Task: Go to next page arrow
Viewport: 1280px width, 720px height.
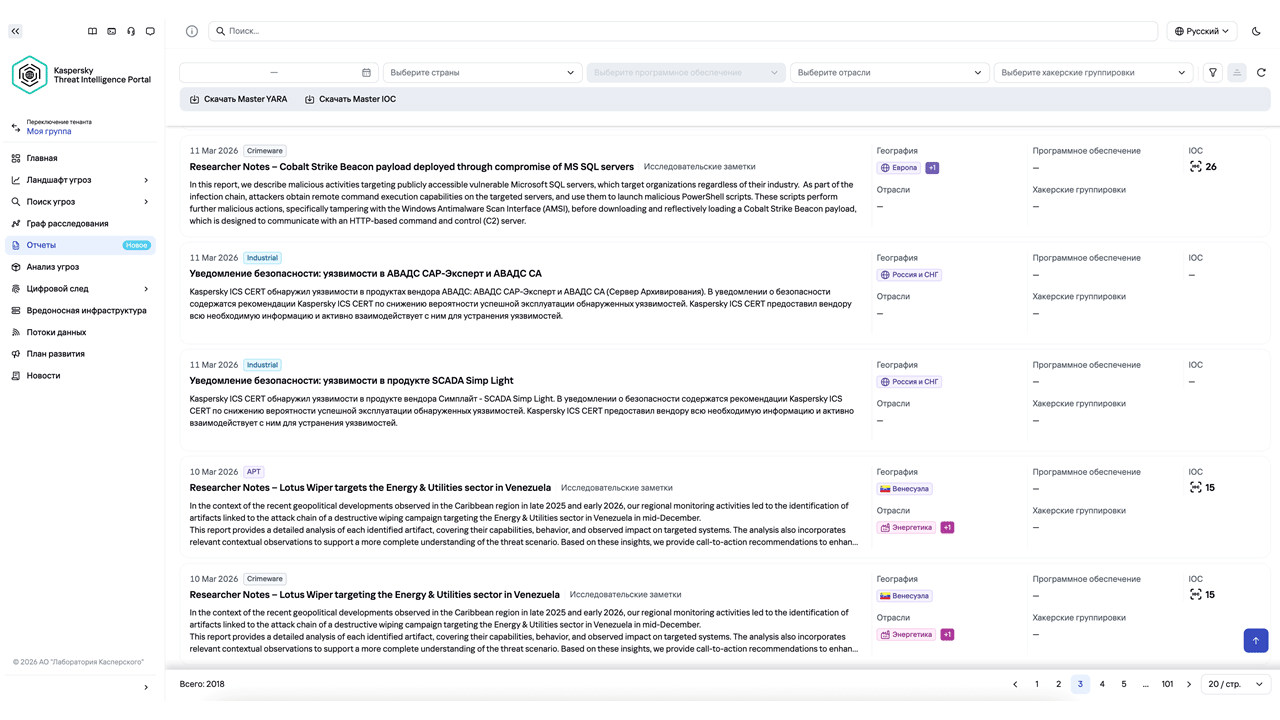Action: click(1189, 684)
